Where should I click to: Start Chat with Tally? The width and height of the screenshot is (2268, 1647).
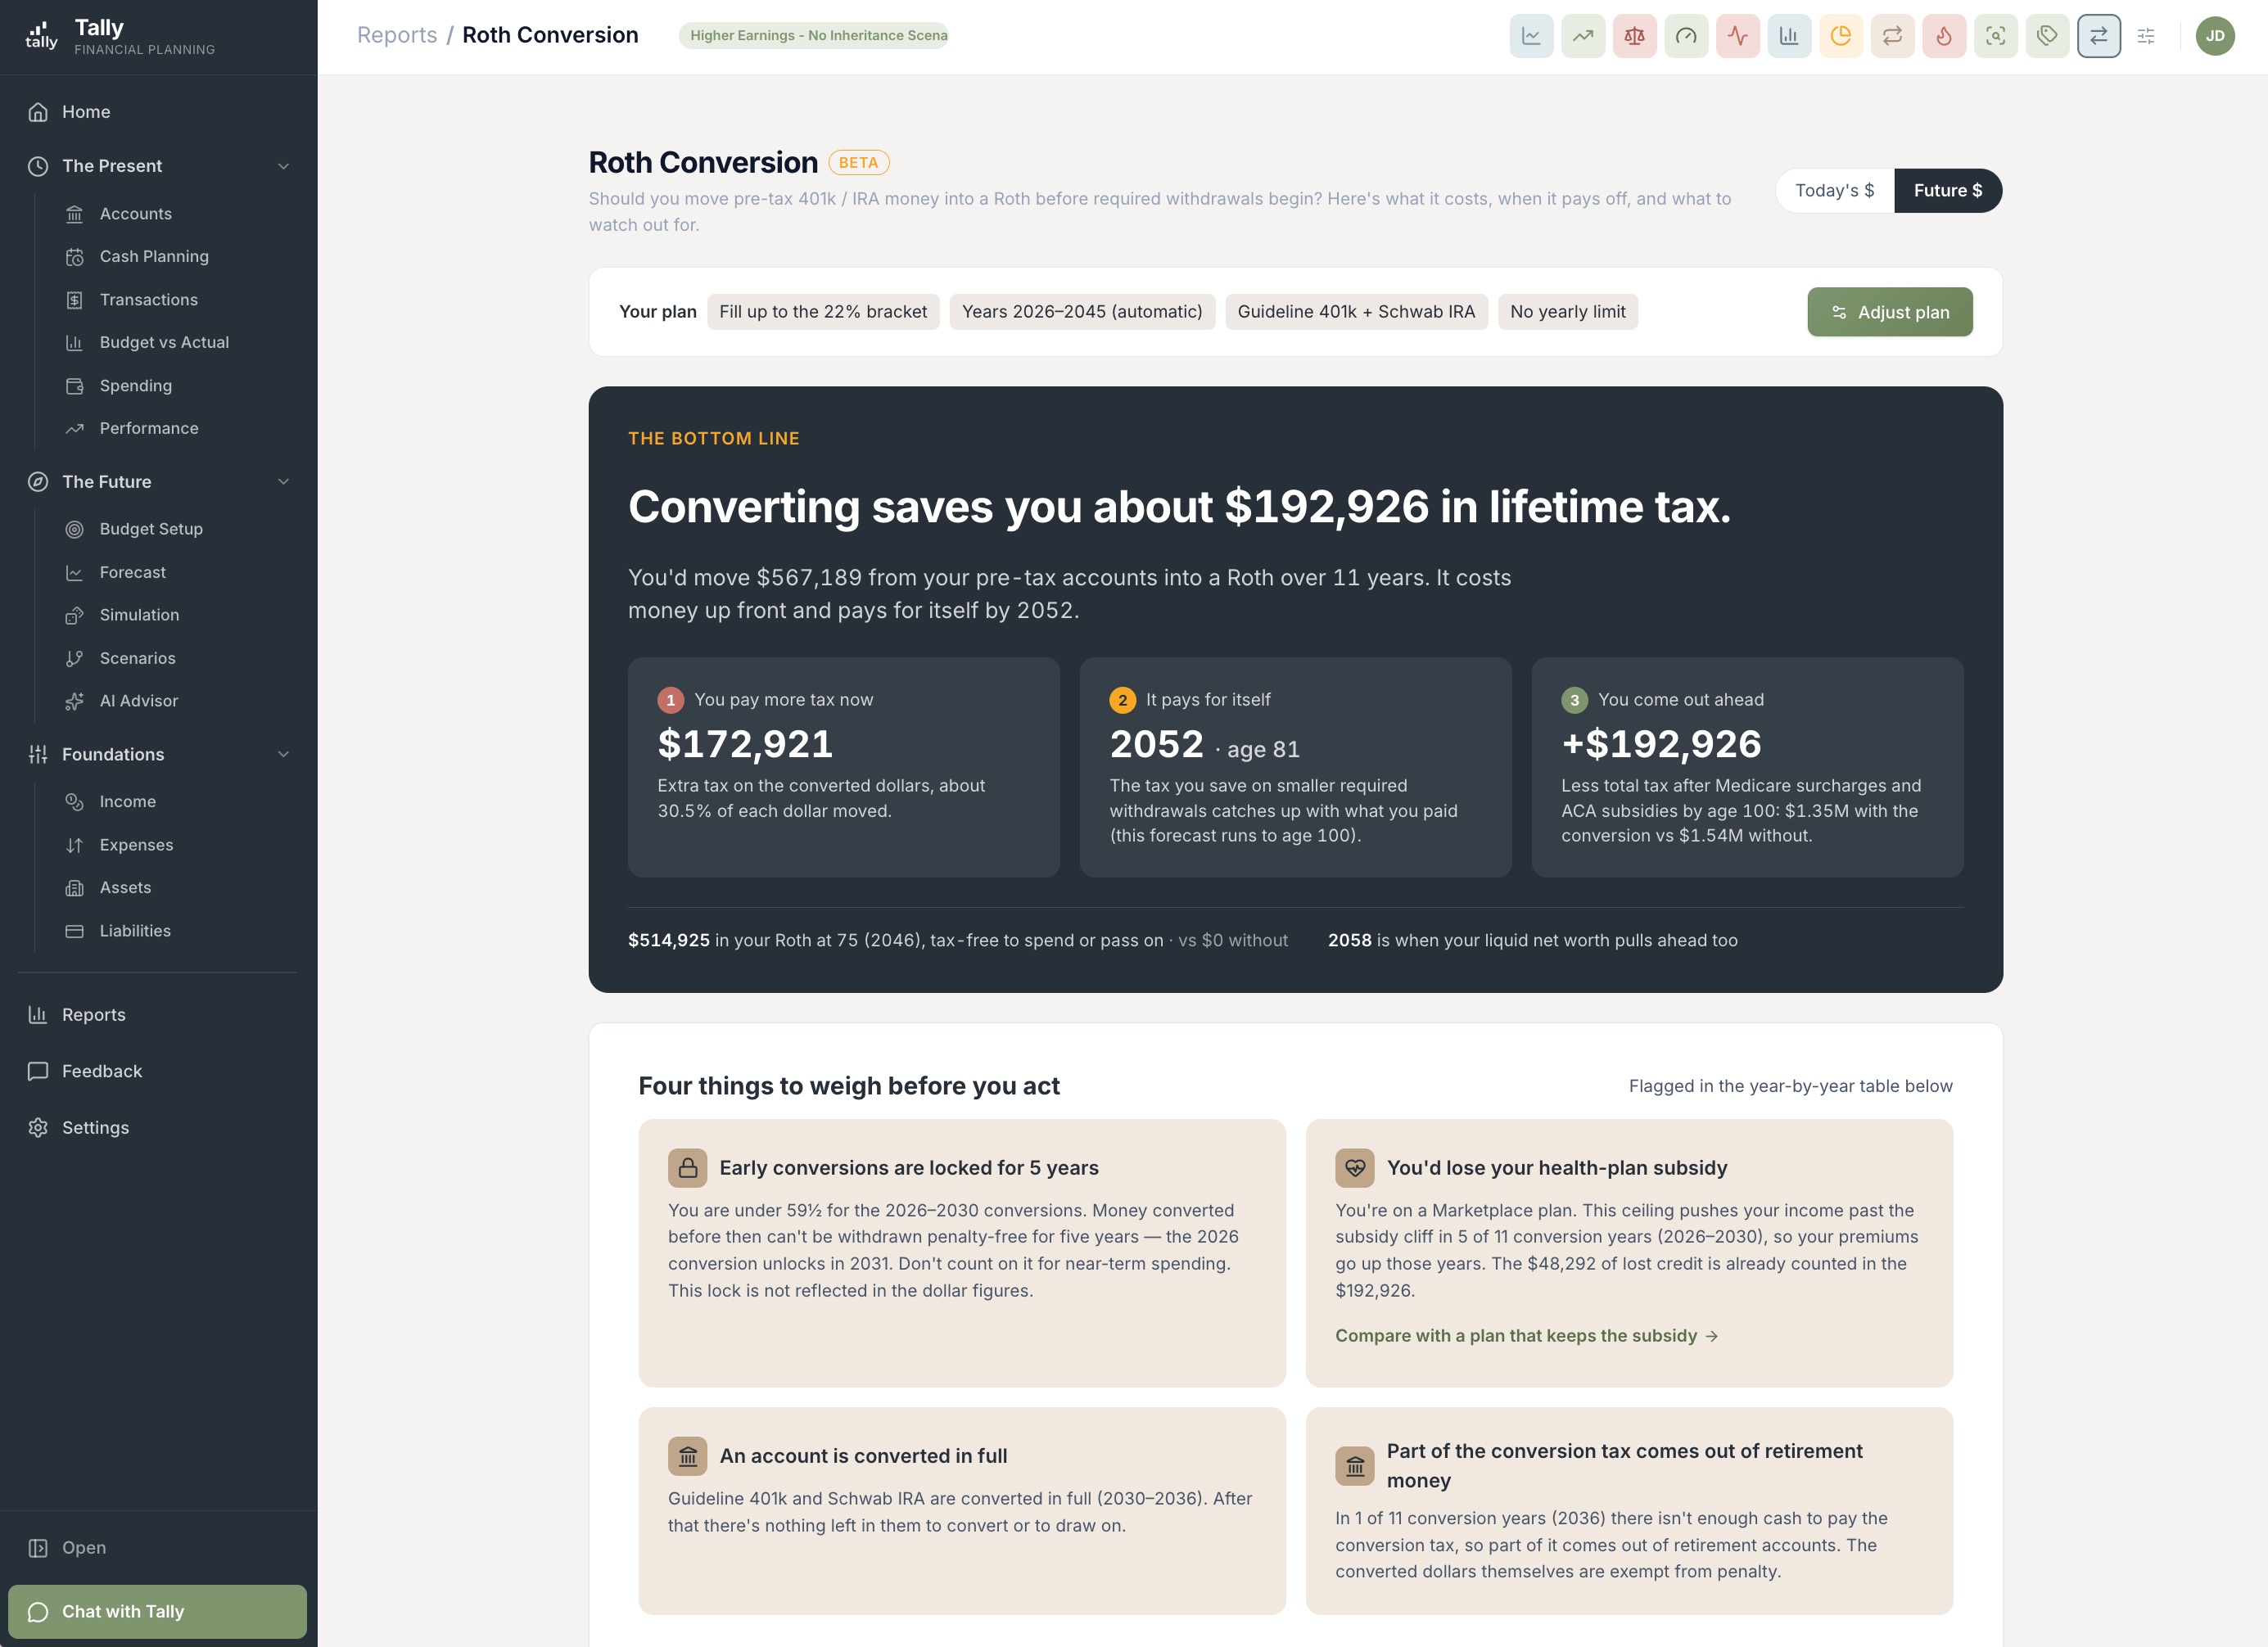(x=158, y=1611)
